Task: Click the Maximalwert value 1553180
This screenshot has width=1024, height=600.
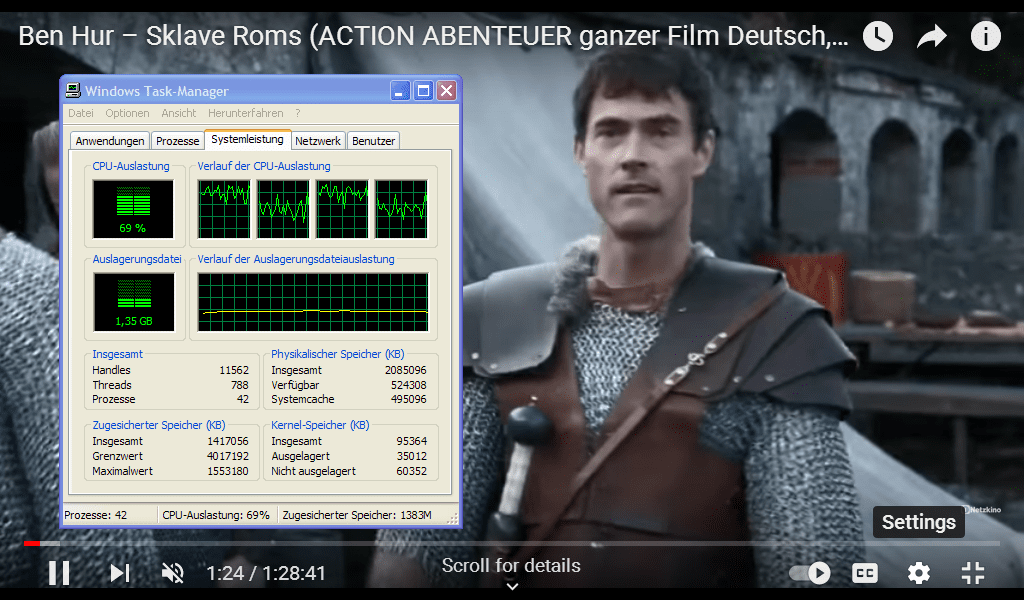Action: [228, 471]
